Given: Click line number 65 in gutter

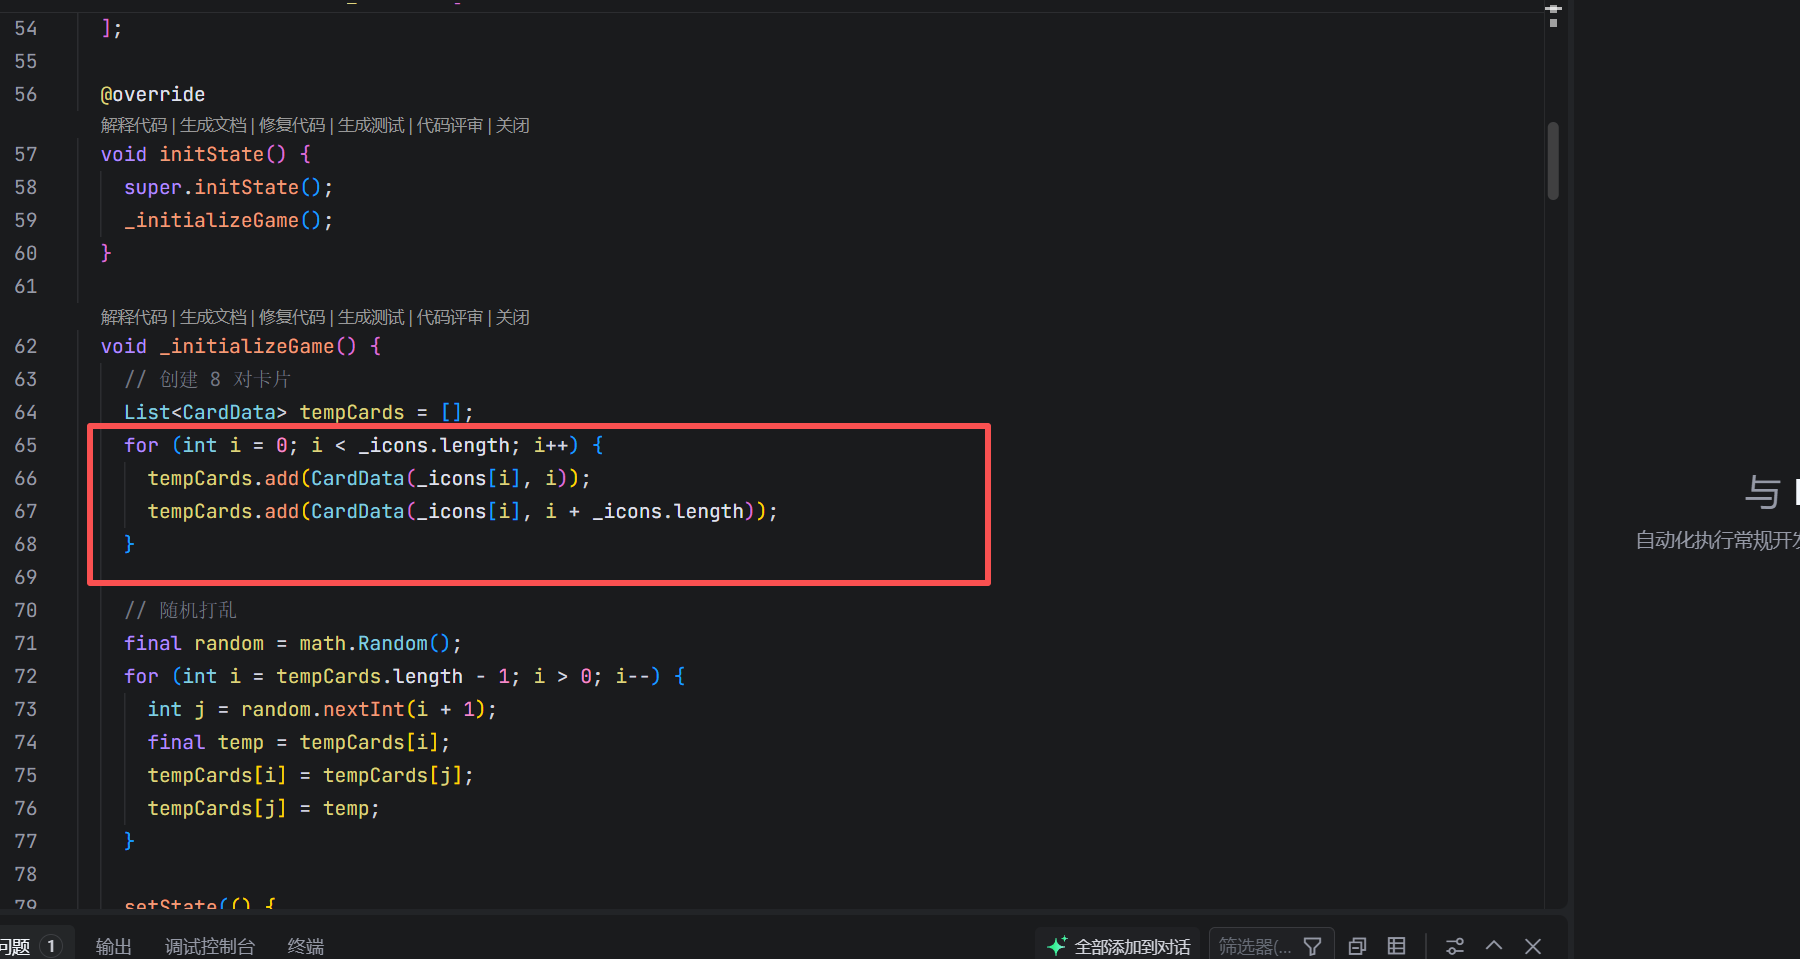Looking at the screenshot, I should point(26,445).
